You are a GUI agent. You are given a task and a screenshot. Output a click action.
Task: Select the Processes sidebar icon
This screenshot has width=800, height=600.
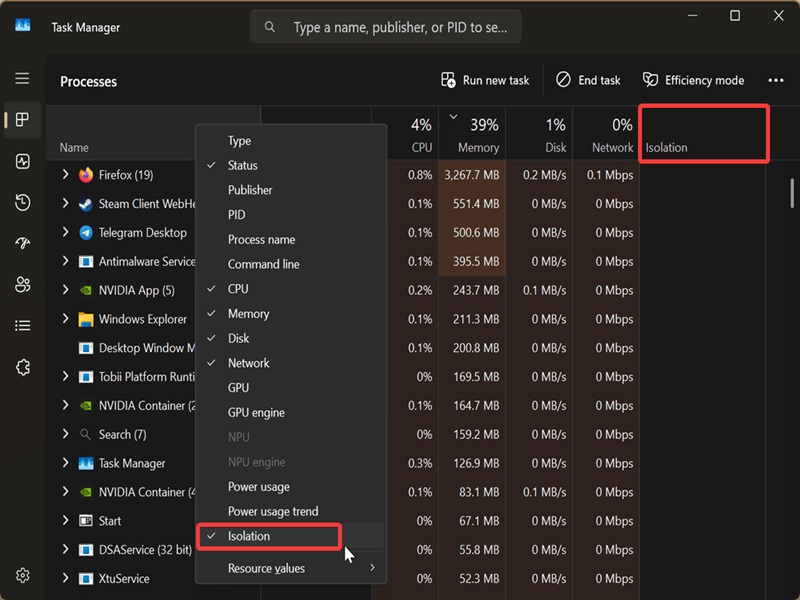pyautogui.click(x=22, y=119)
